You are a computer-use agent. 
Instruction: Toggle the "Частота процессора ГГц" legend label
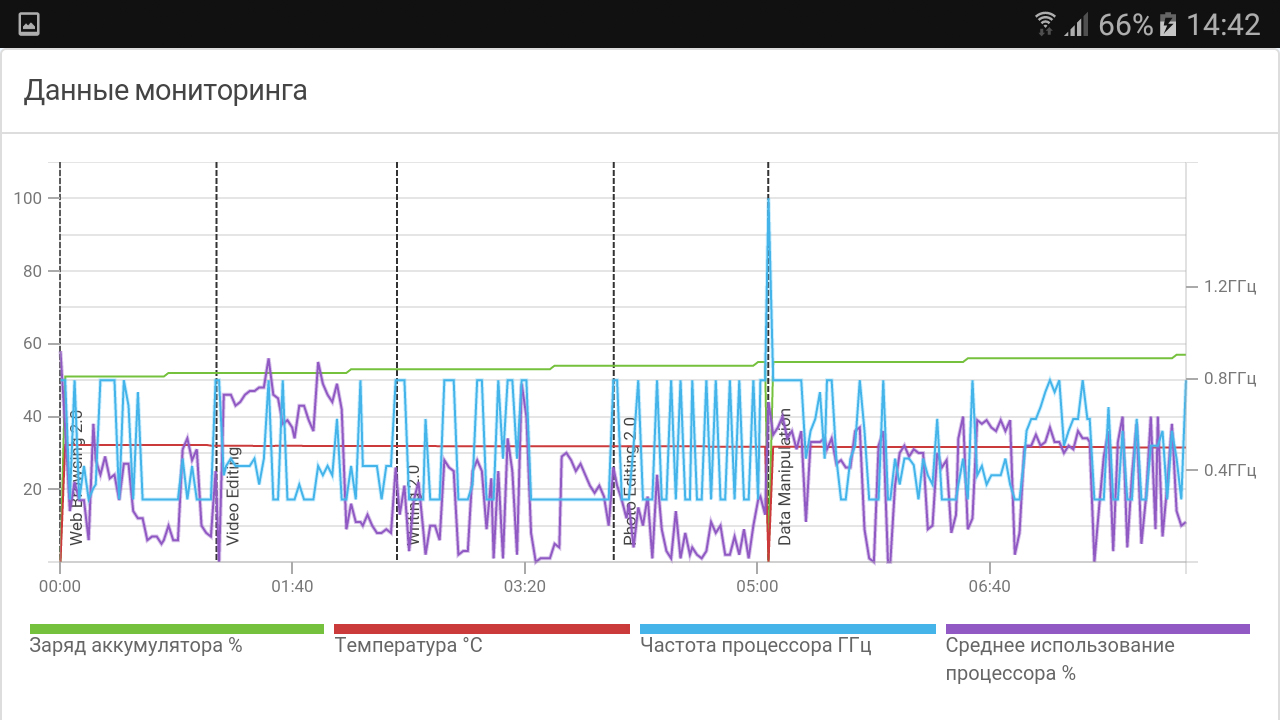755,646
